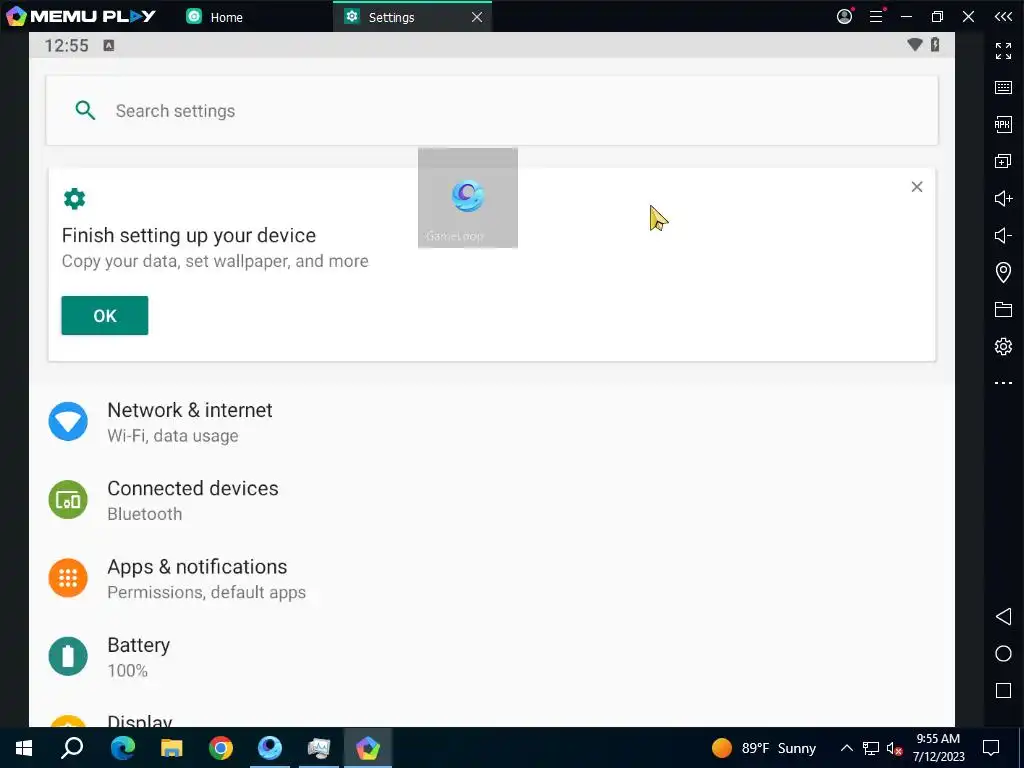Open Windows taskbar search

click(72, 748)
